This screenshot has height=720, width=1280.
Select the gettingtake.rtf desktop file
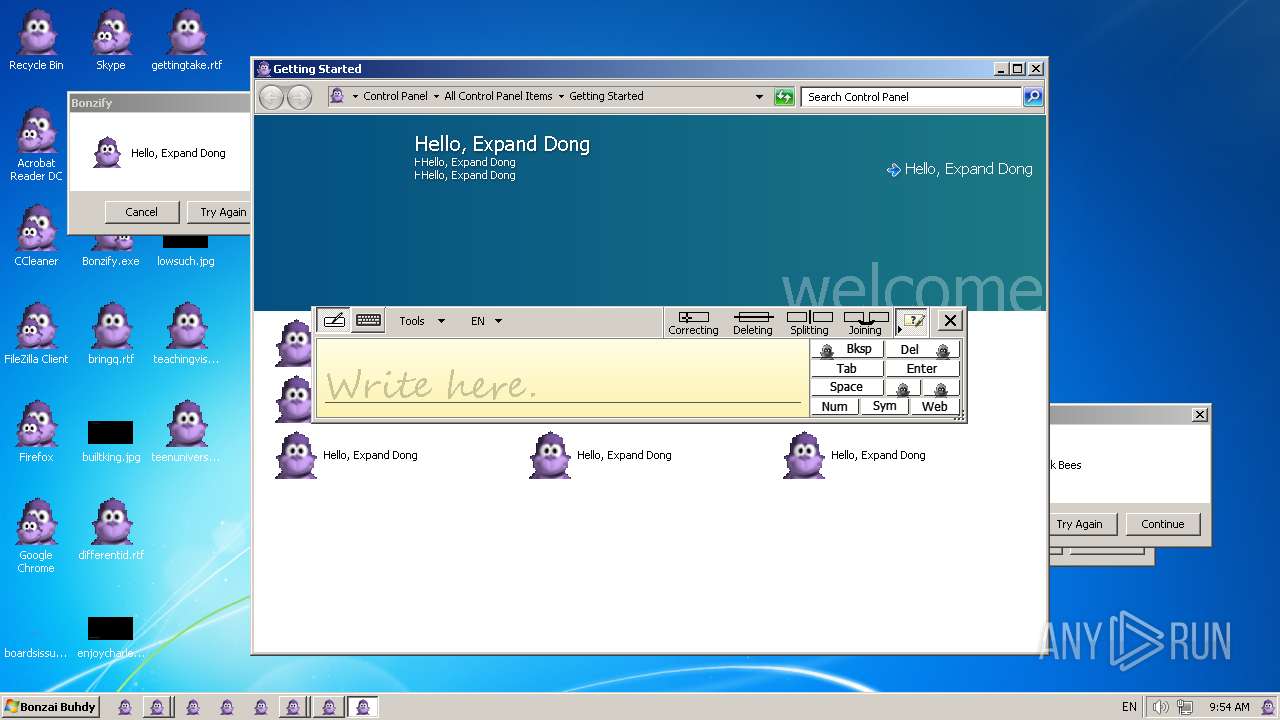(187, 41)
